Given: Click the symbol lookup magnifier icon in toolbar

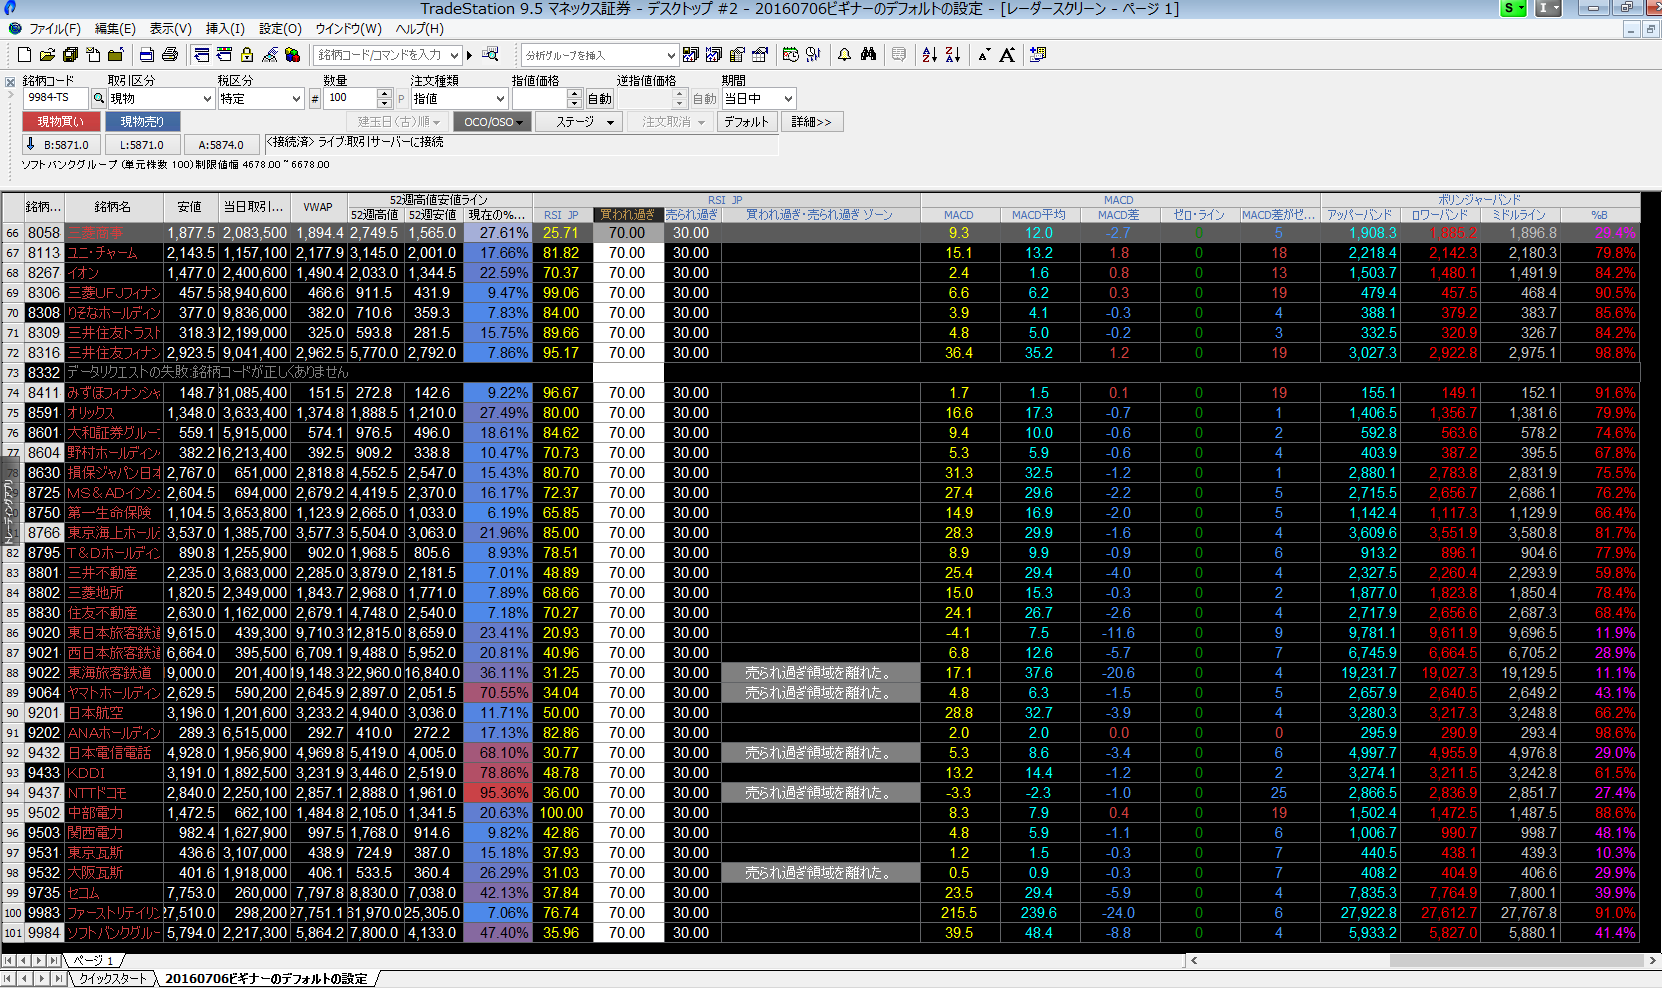Looking at the screenshot, I should tap(490, 54).
